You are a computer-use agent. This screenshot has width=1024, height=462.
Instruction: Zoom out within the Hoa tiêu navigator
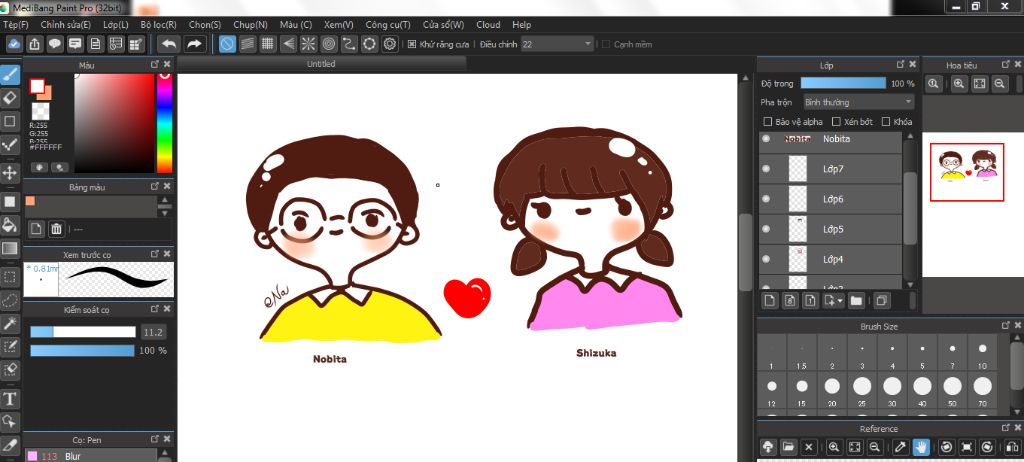tap(999, 84)
